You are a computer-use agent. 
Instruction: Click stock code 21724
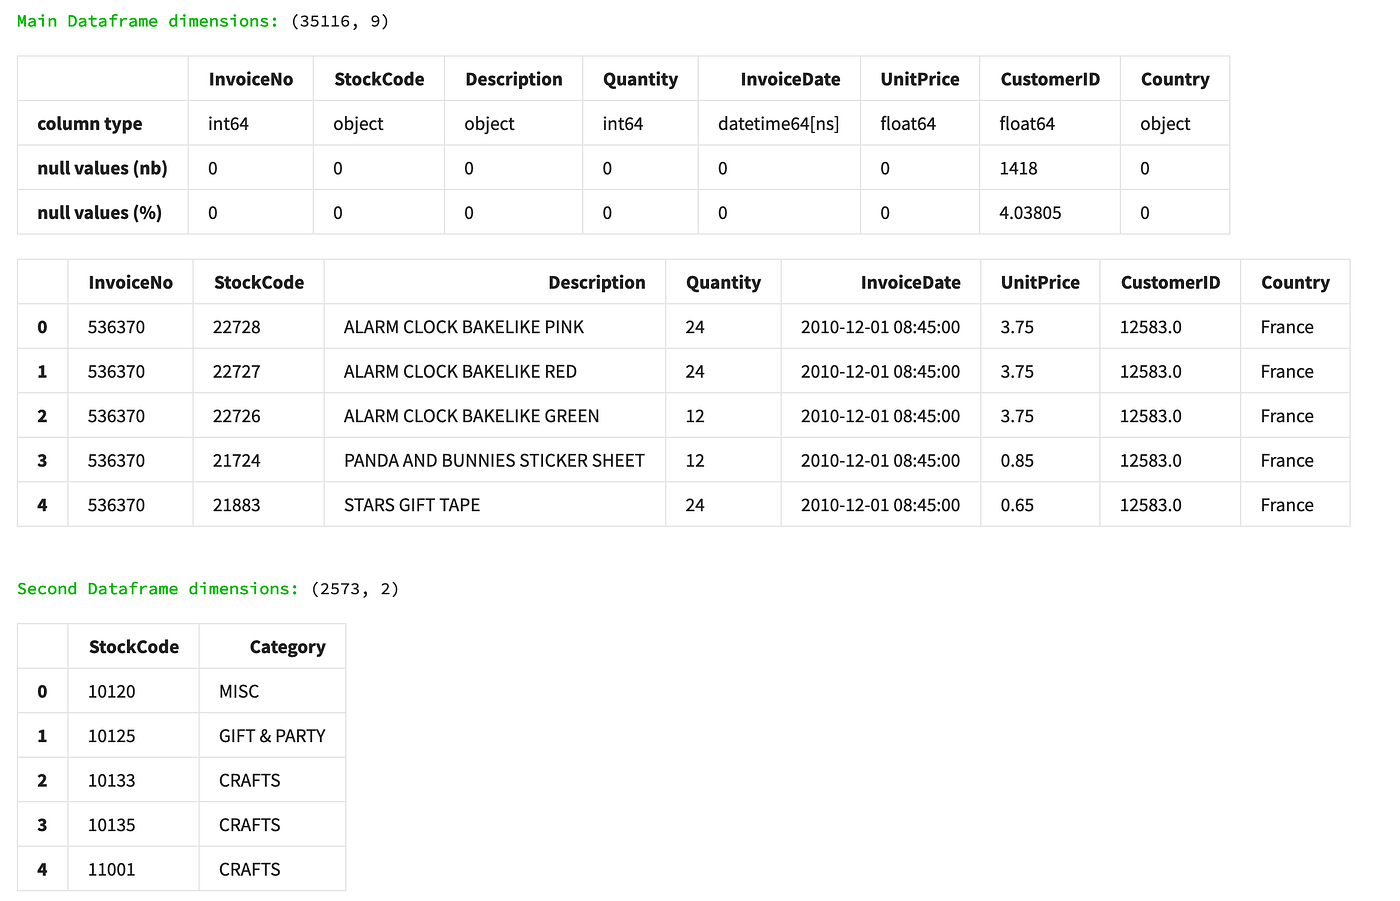click(237, 461)
